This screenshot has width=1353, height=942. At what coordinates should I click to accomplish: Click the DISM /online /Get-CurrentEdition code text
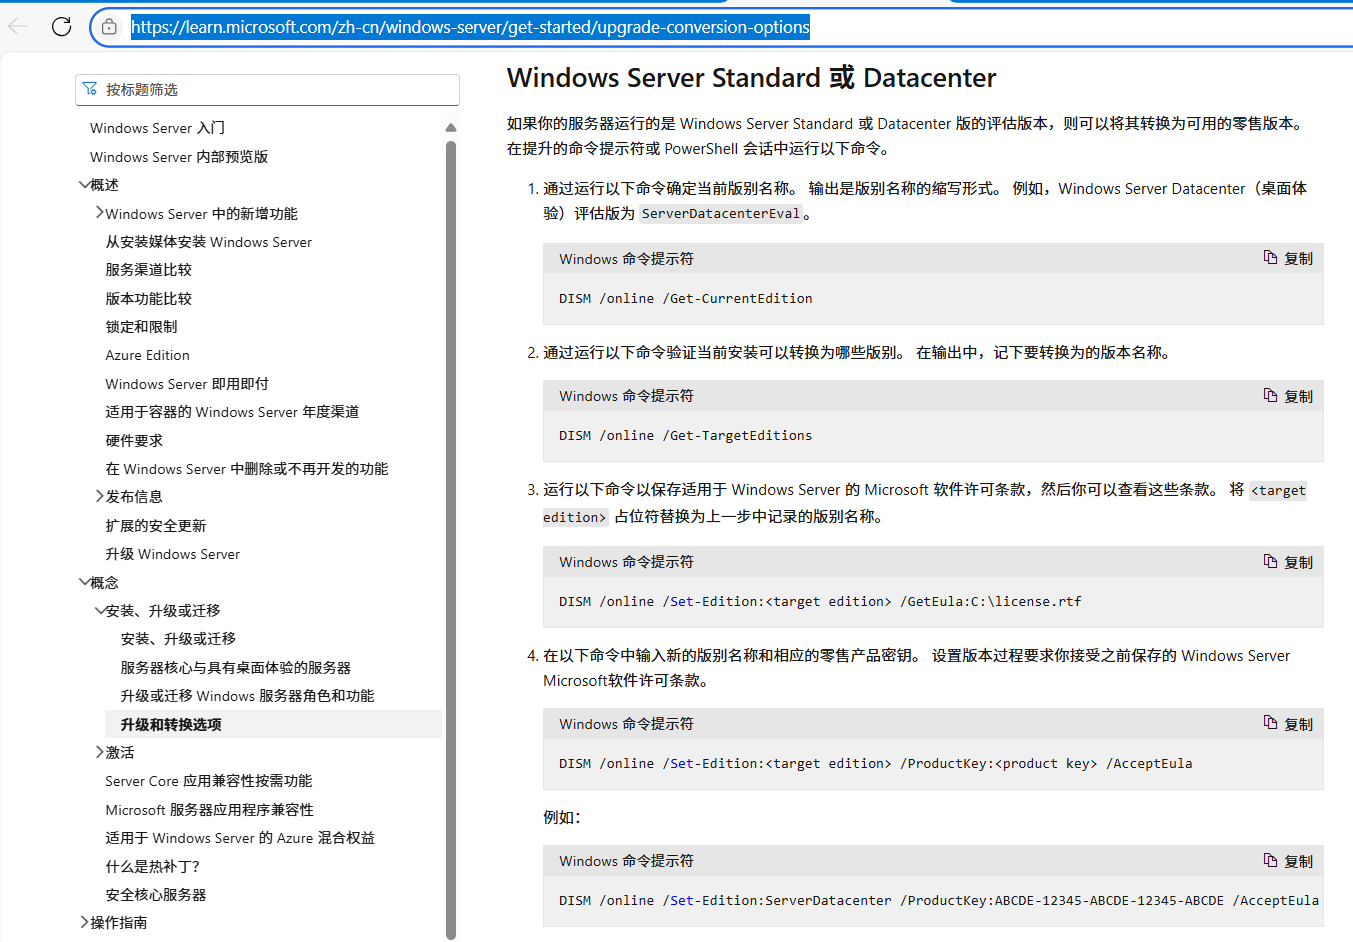coord(686,298)
